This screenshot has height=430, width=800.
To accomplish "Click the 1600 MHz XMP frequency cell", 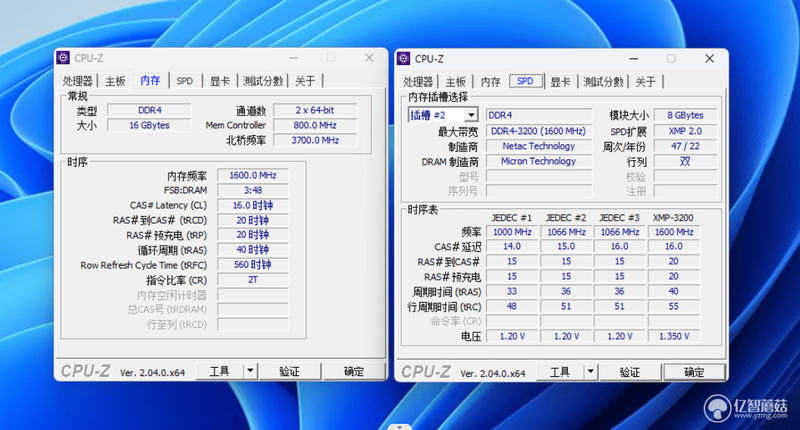I will tap(673, 232).
